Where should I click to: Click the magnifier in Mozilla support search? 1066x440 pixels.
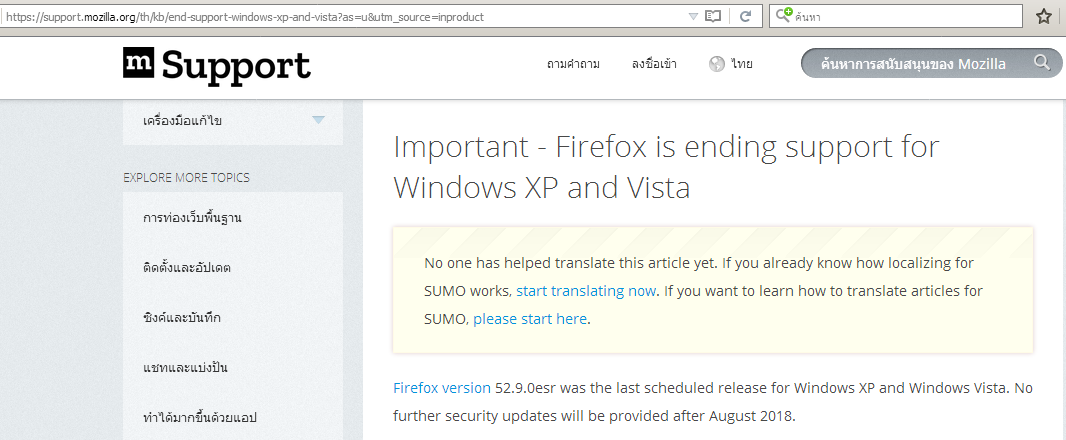pos(1042,64)
